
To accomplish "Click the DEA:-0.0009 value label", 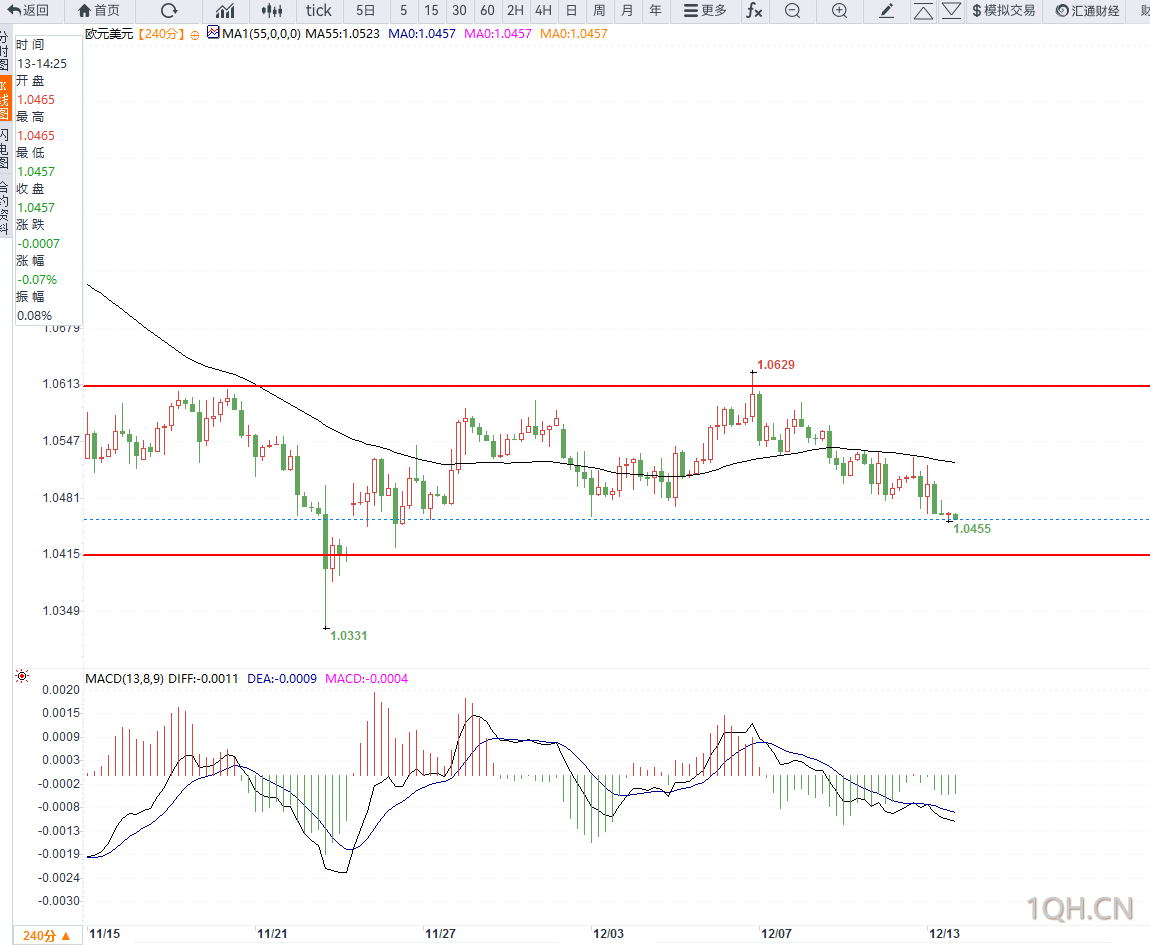I will coord(282,679).
